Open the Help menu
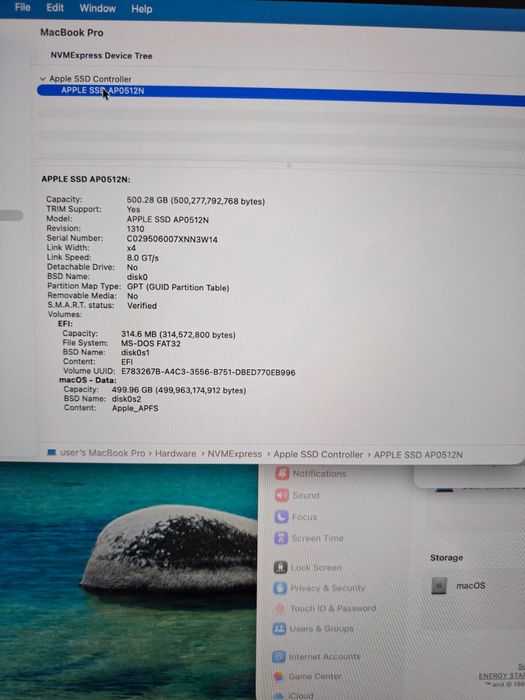The width and height of the screenshot is (525, 700). [142, 9]
